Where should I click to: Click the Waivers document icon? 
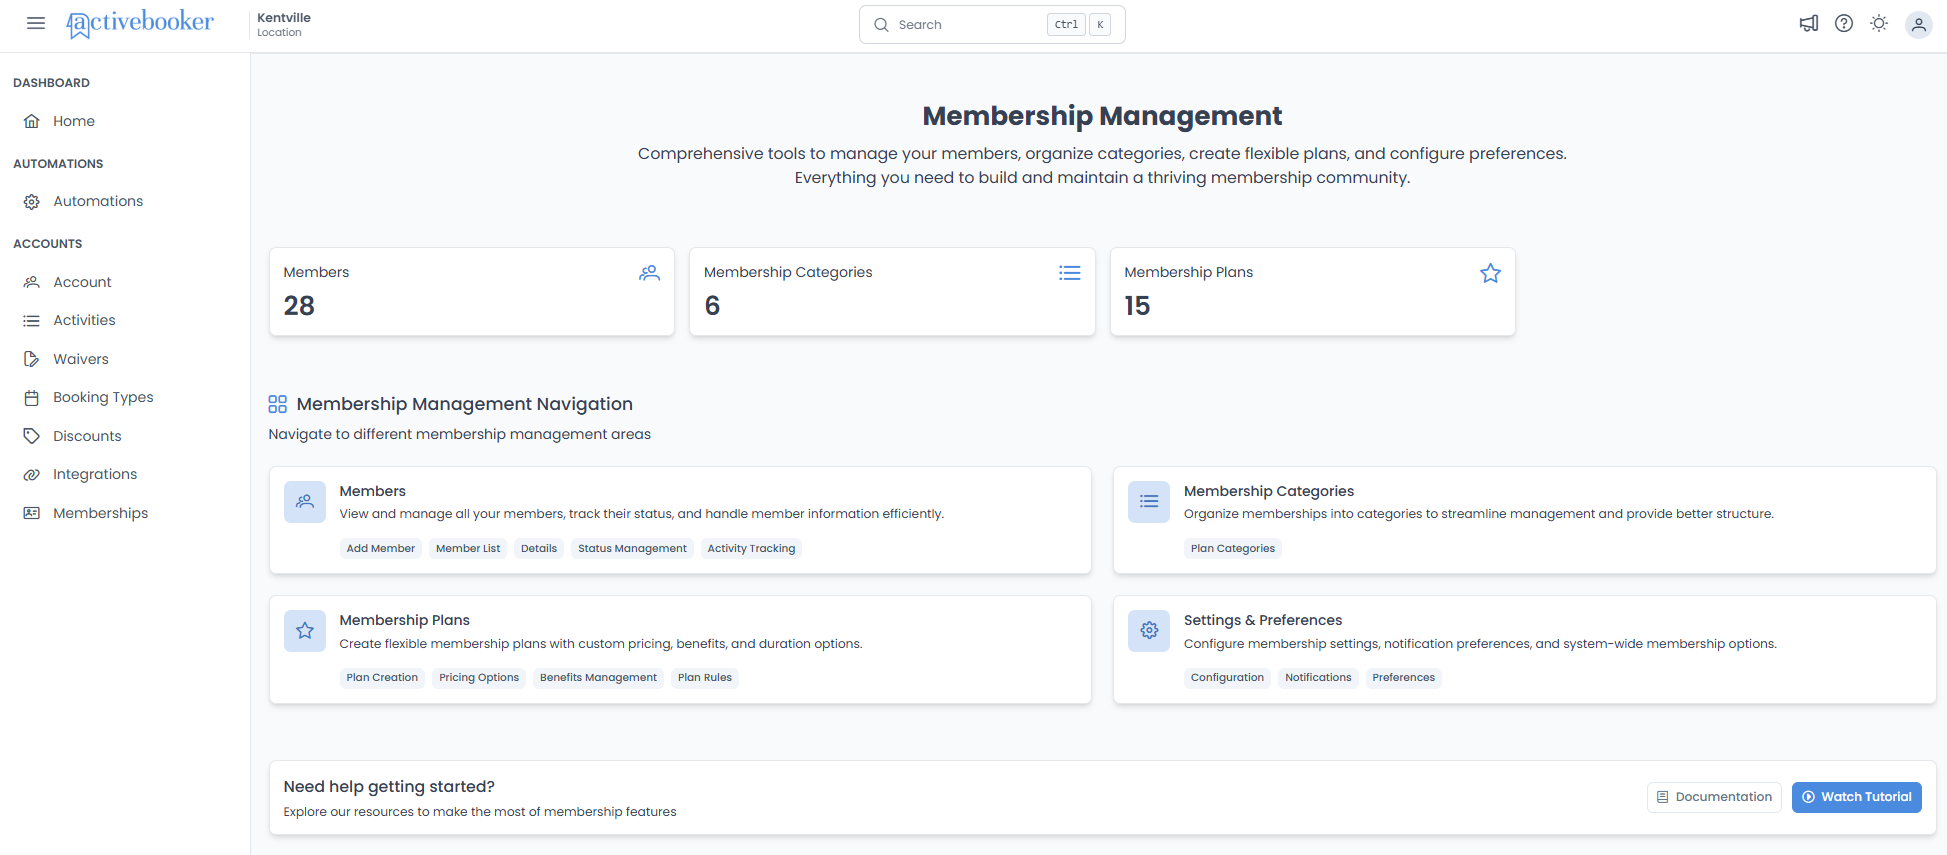pos(32,359)
